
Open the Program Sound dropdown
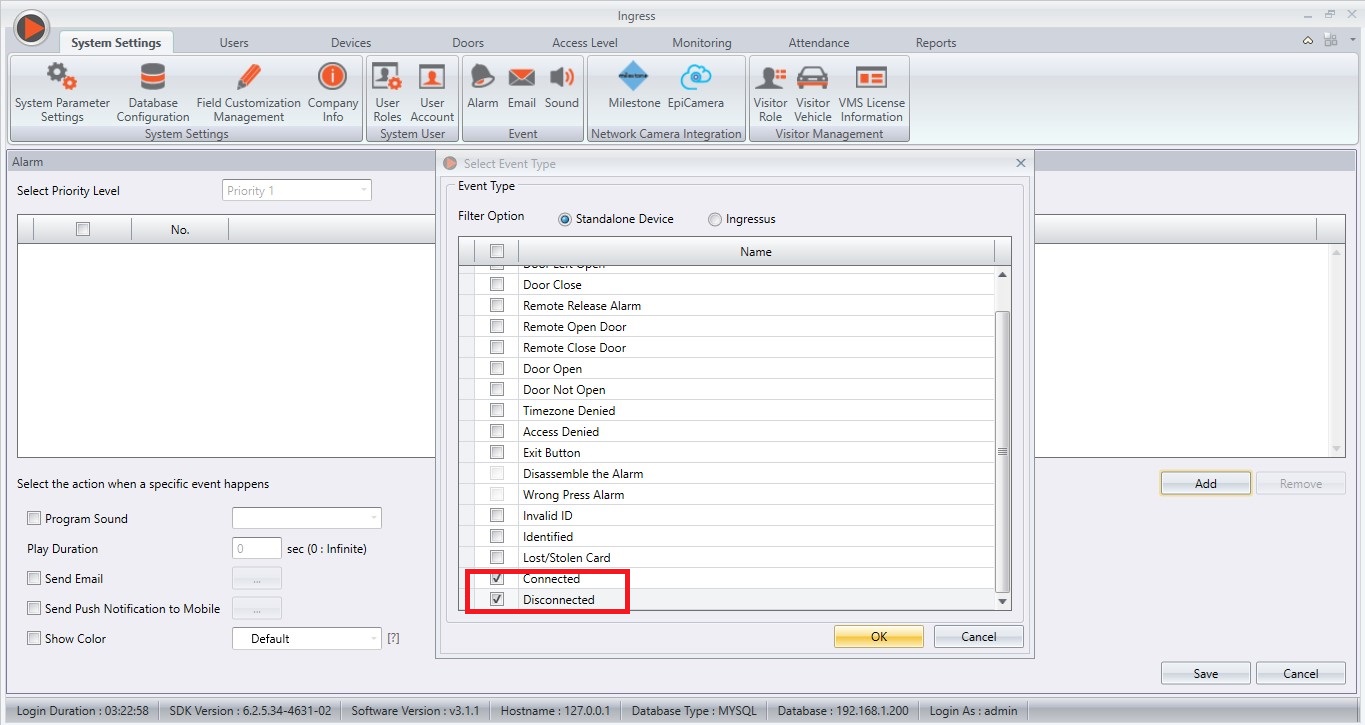pyautogui.click(x=307, y=518)
